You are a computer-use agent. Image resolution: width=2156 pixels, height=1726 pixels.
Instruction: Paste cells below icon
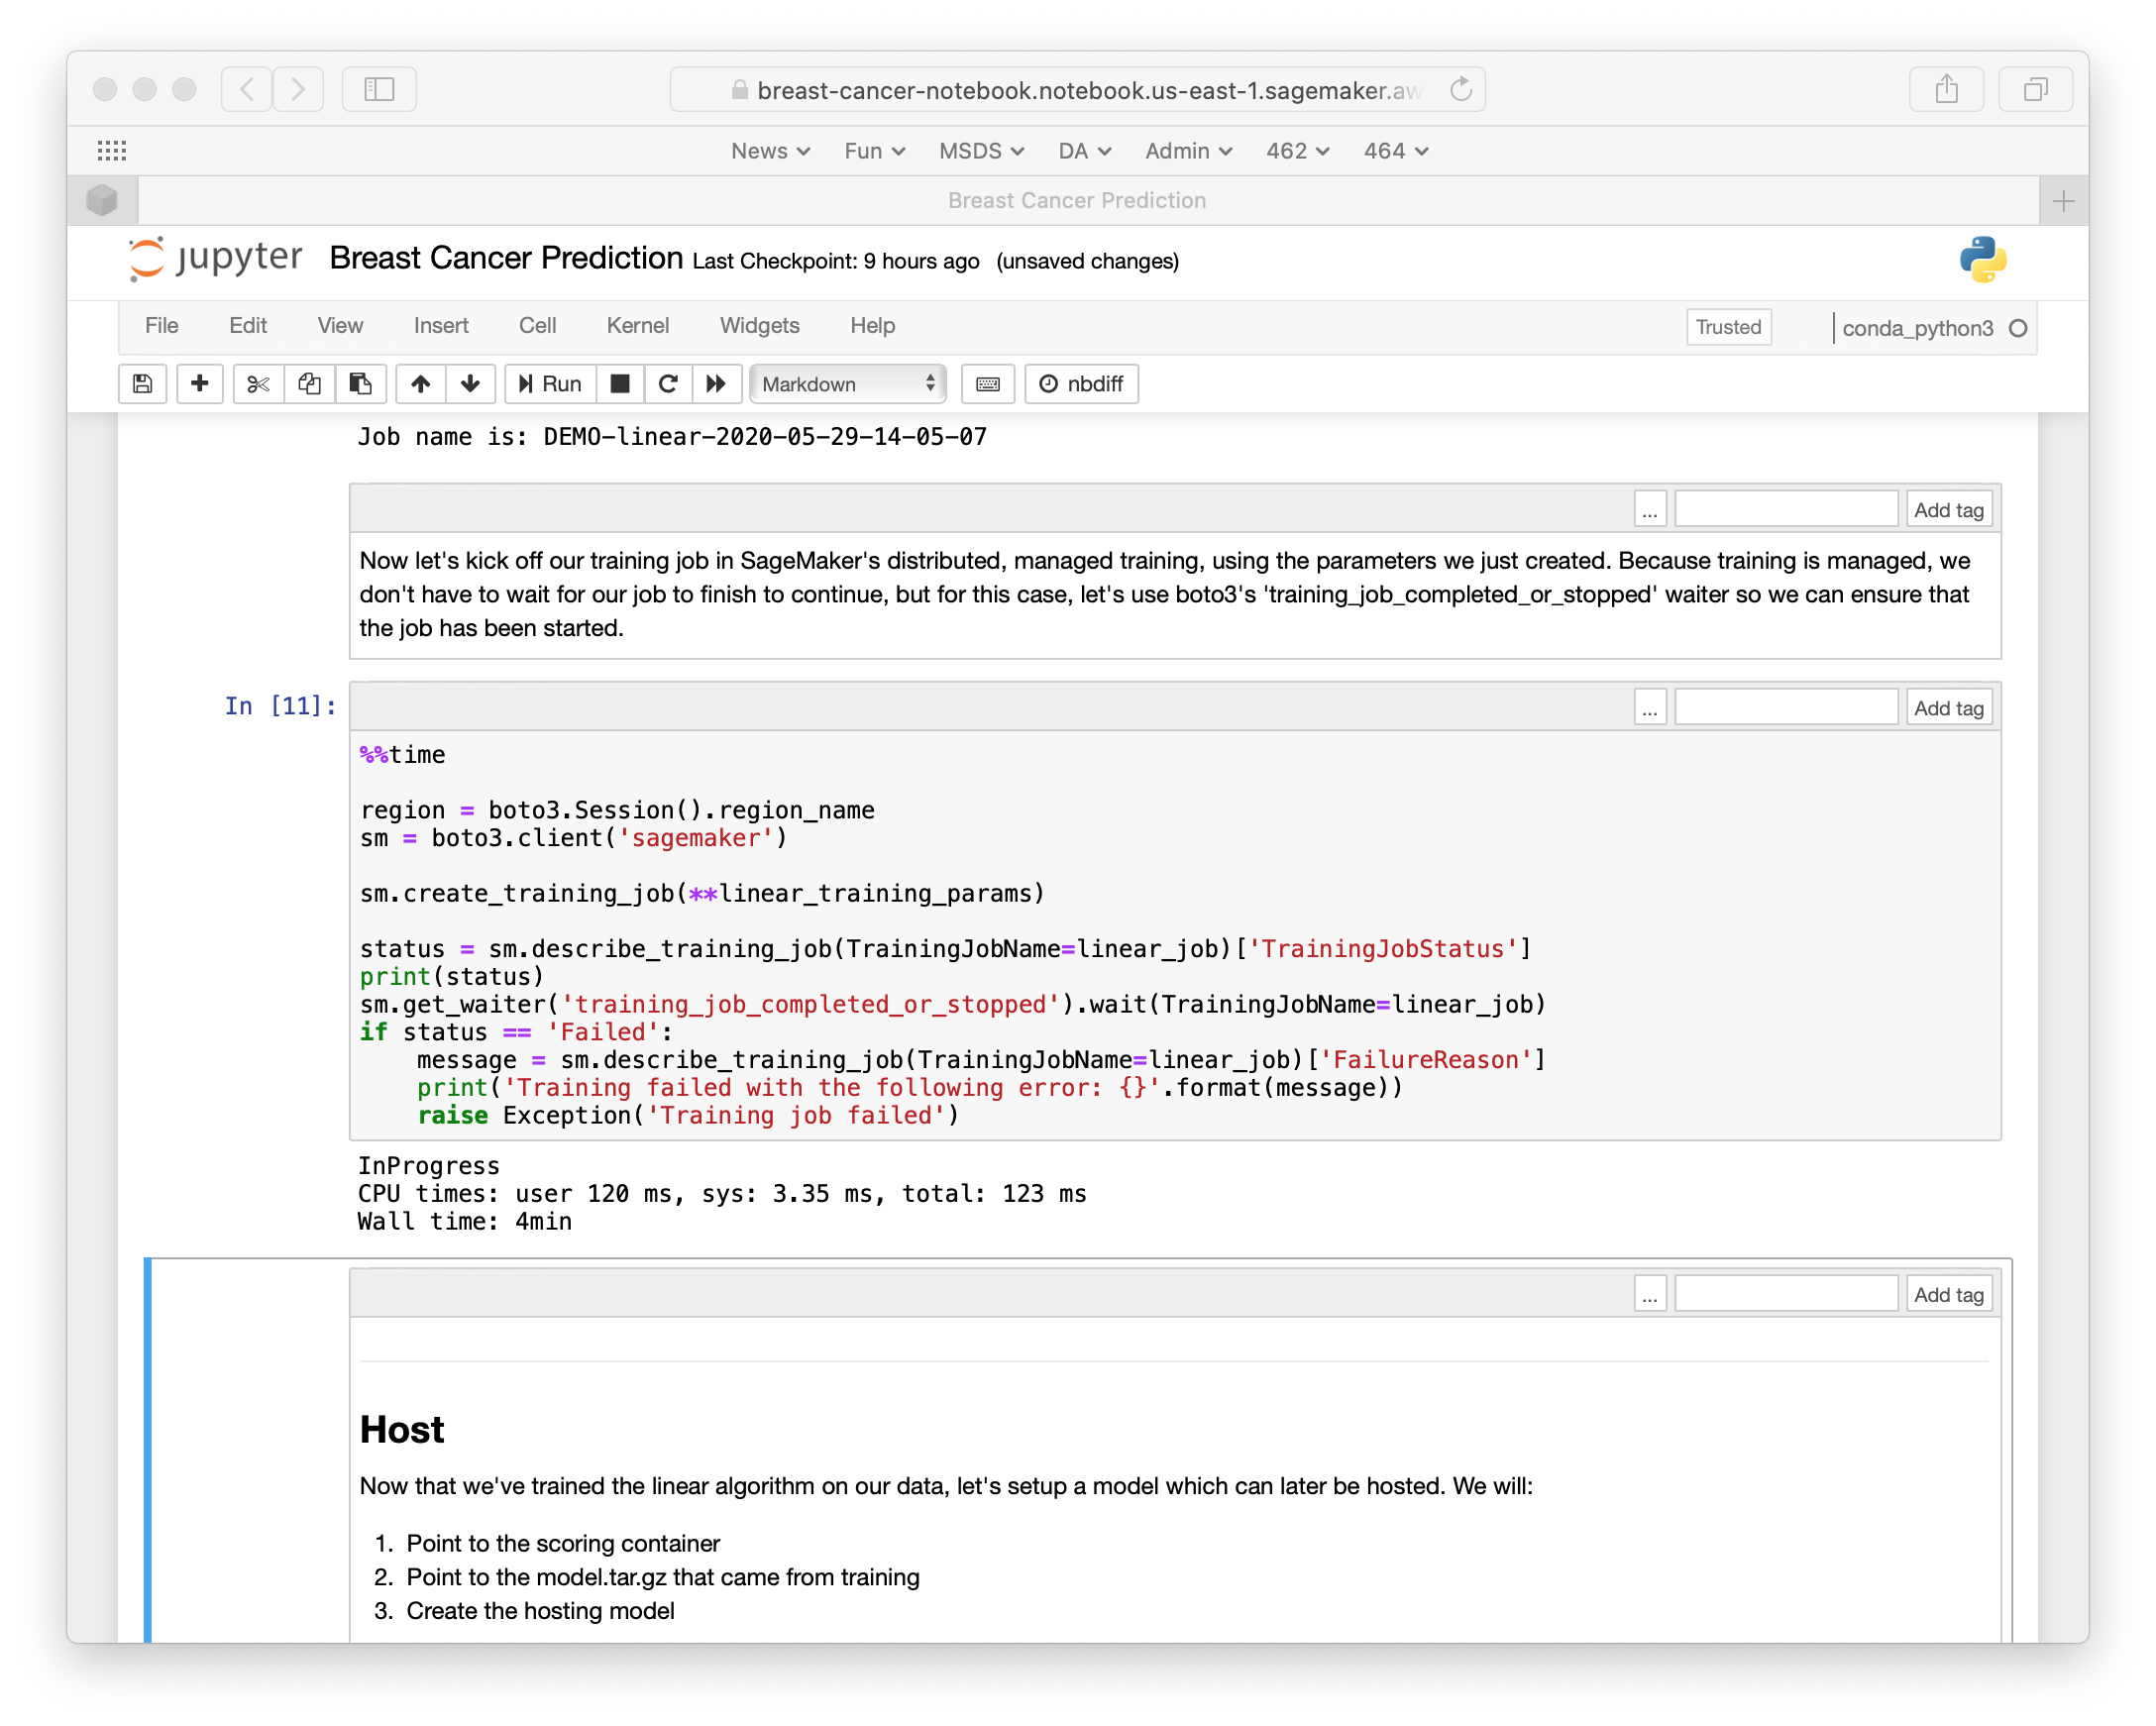point(361,384)
